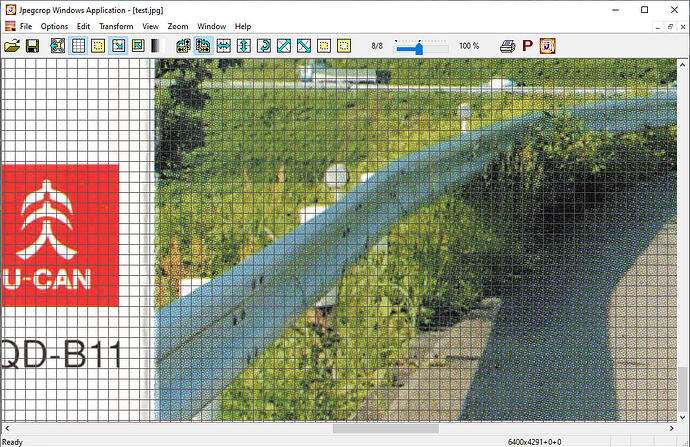Click the transverse diagonal arrow icon
The height and width of the screenshot is (447, 690).
304,46
